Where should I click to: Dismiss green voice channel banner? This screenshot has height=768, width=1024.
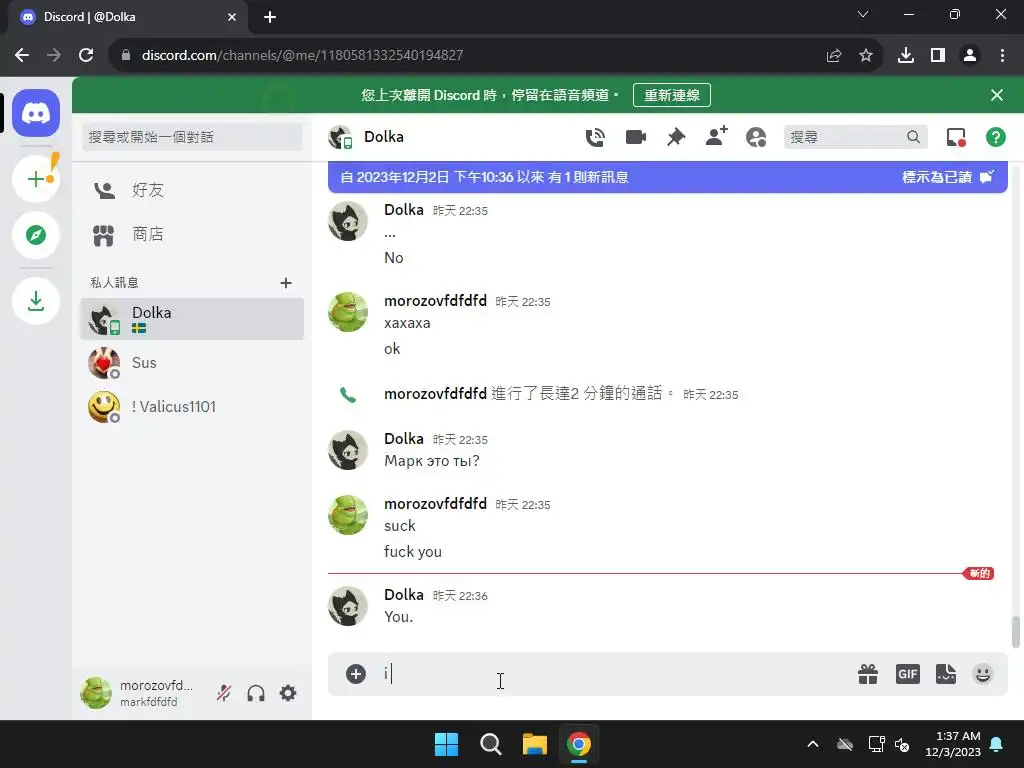pyautogui.click(x=997, y=95)
